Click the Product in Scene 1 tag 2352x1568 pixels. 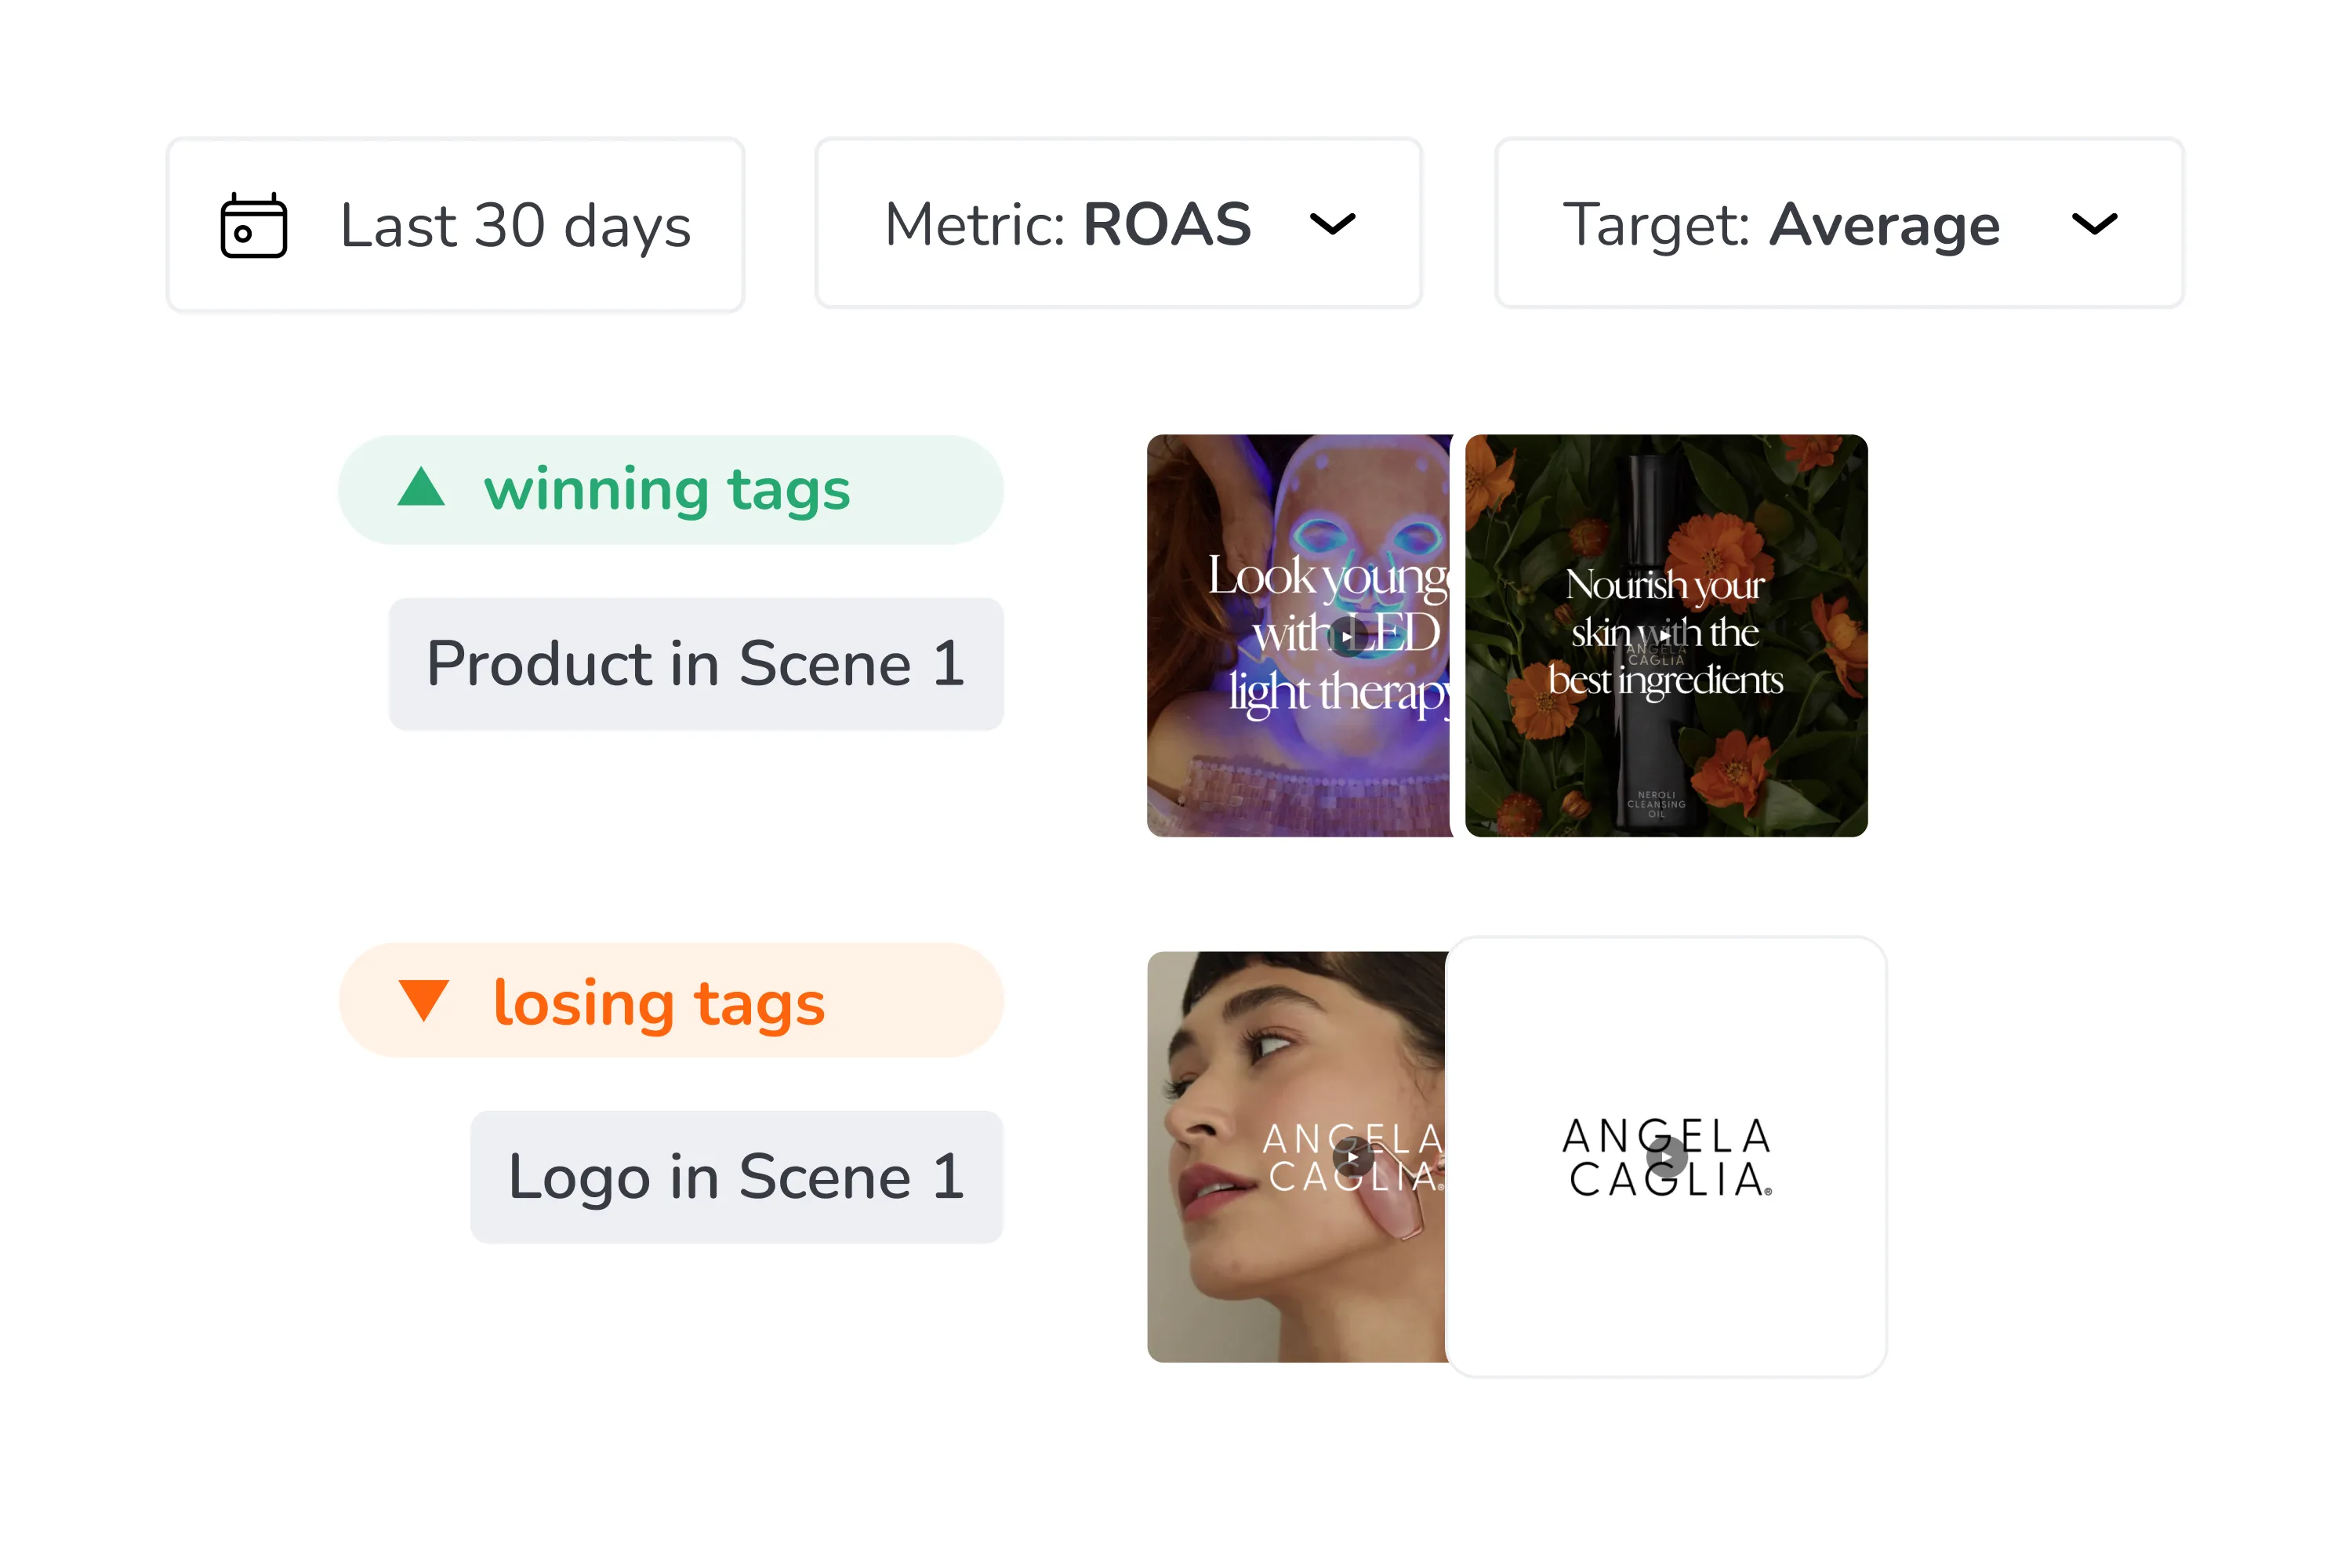coord(696,664)
